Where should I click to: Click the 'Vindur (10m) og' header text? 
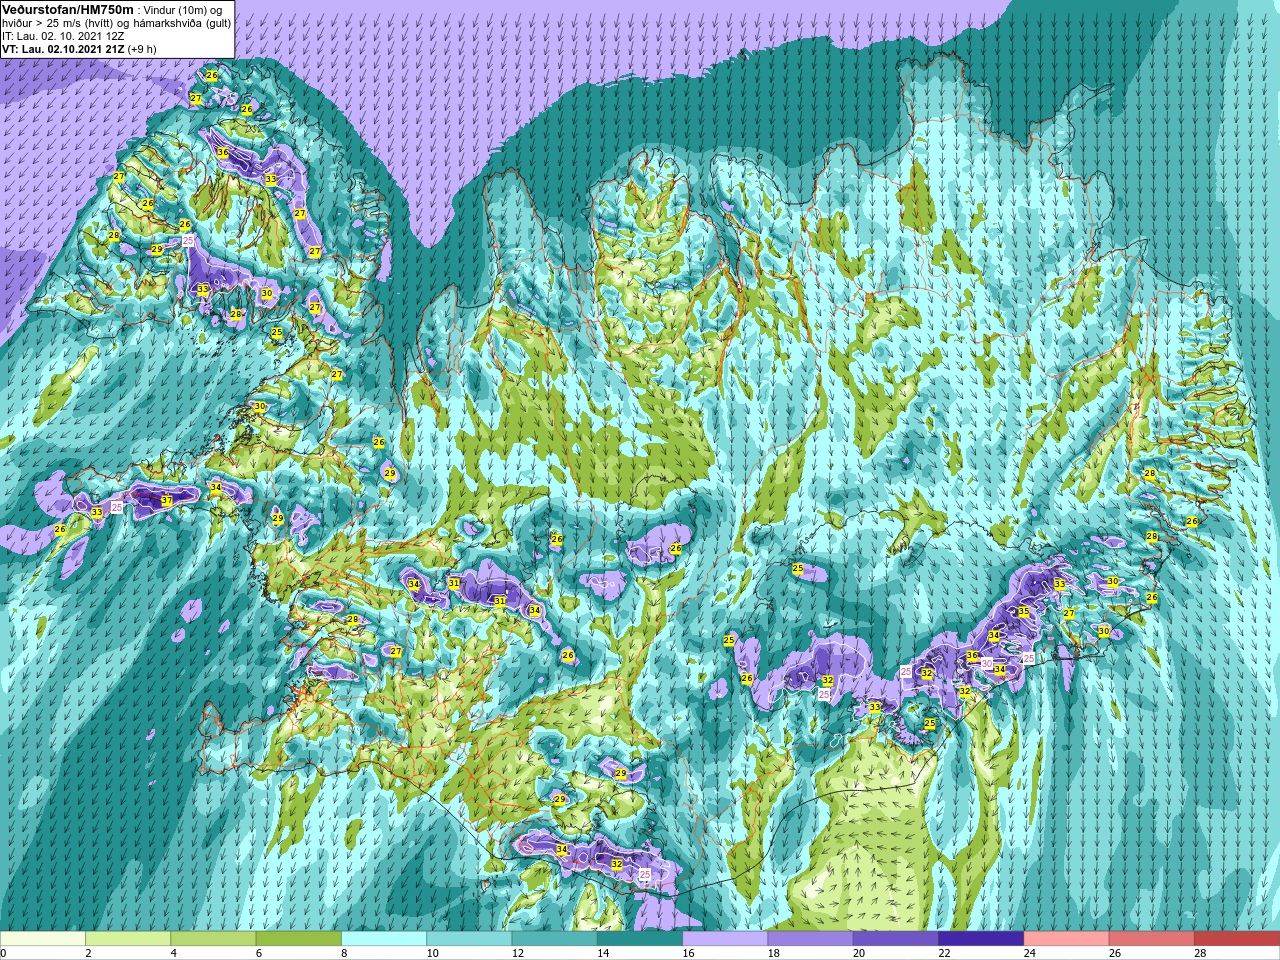tap(183, 10)
